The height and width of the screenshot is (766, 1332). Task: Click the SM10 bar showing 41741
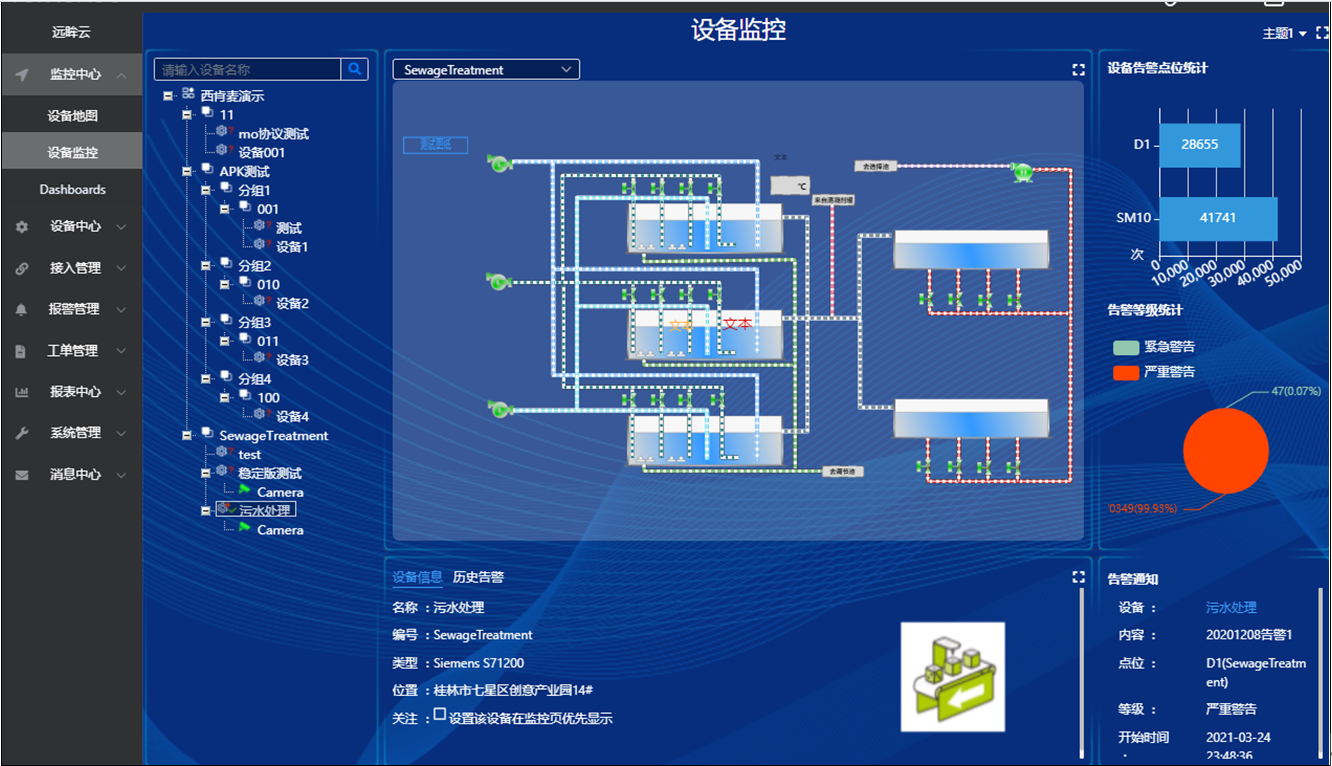(x=1218, y=218)
